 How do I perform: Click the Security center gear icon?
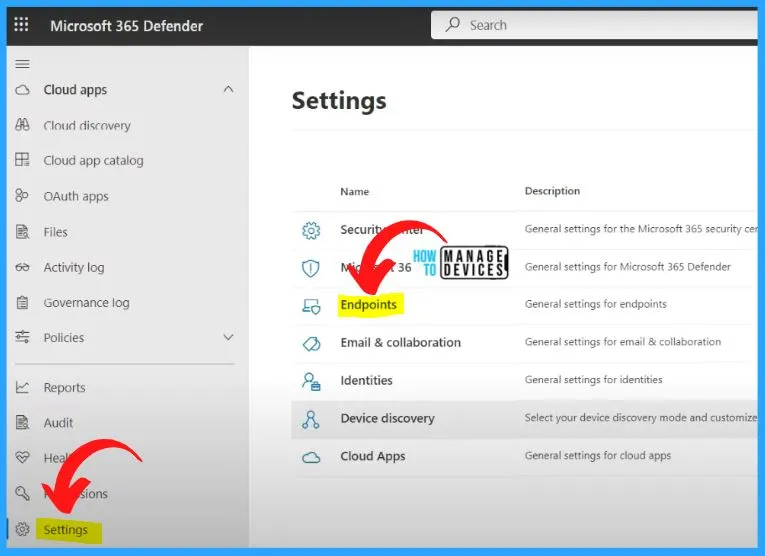pos(311,231)
